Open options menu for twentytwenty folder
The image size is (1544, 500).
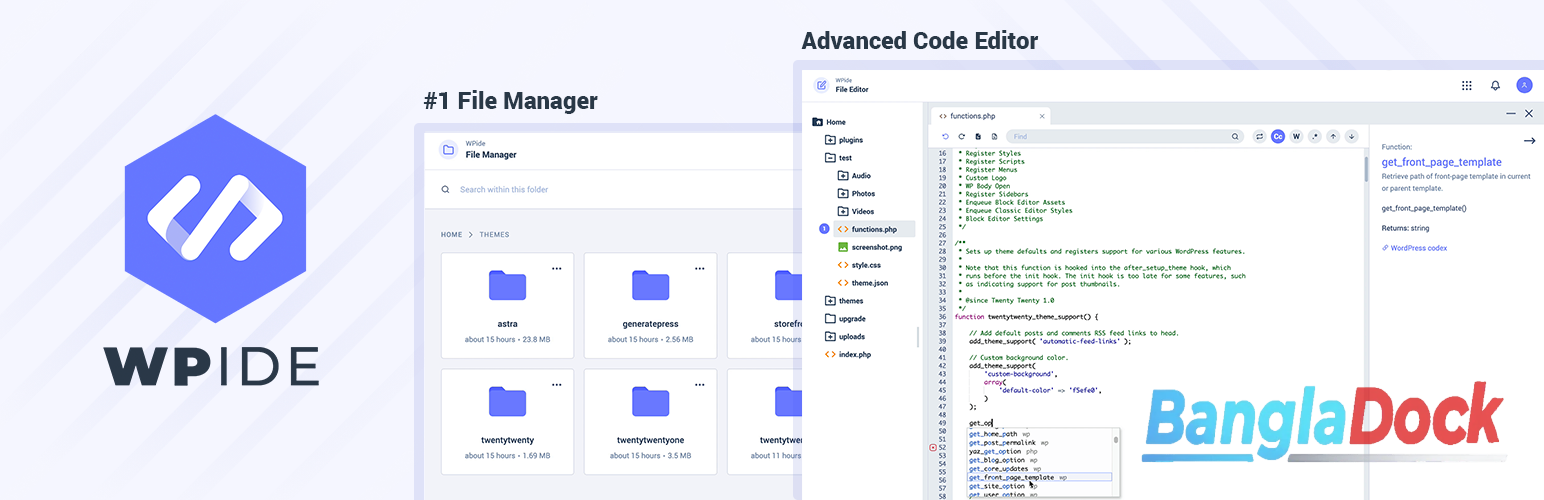[557, 384]
